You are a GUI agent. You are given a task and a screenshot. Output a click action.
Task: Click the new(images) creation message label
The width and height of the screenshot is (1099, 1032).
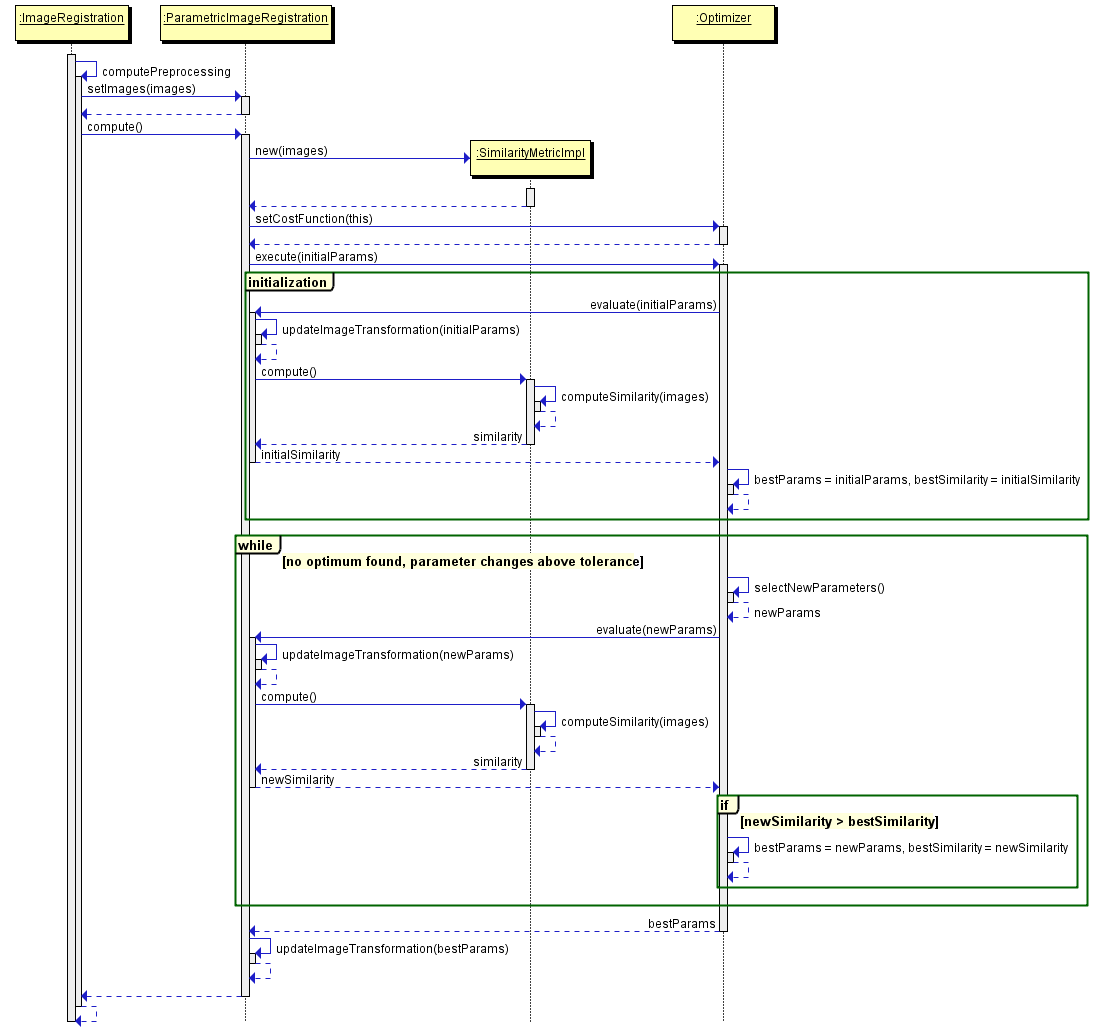click(291, 151)
